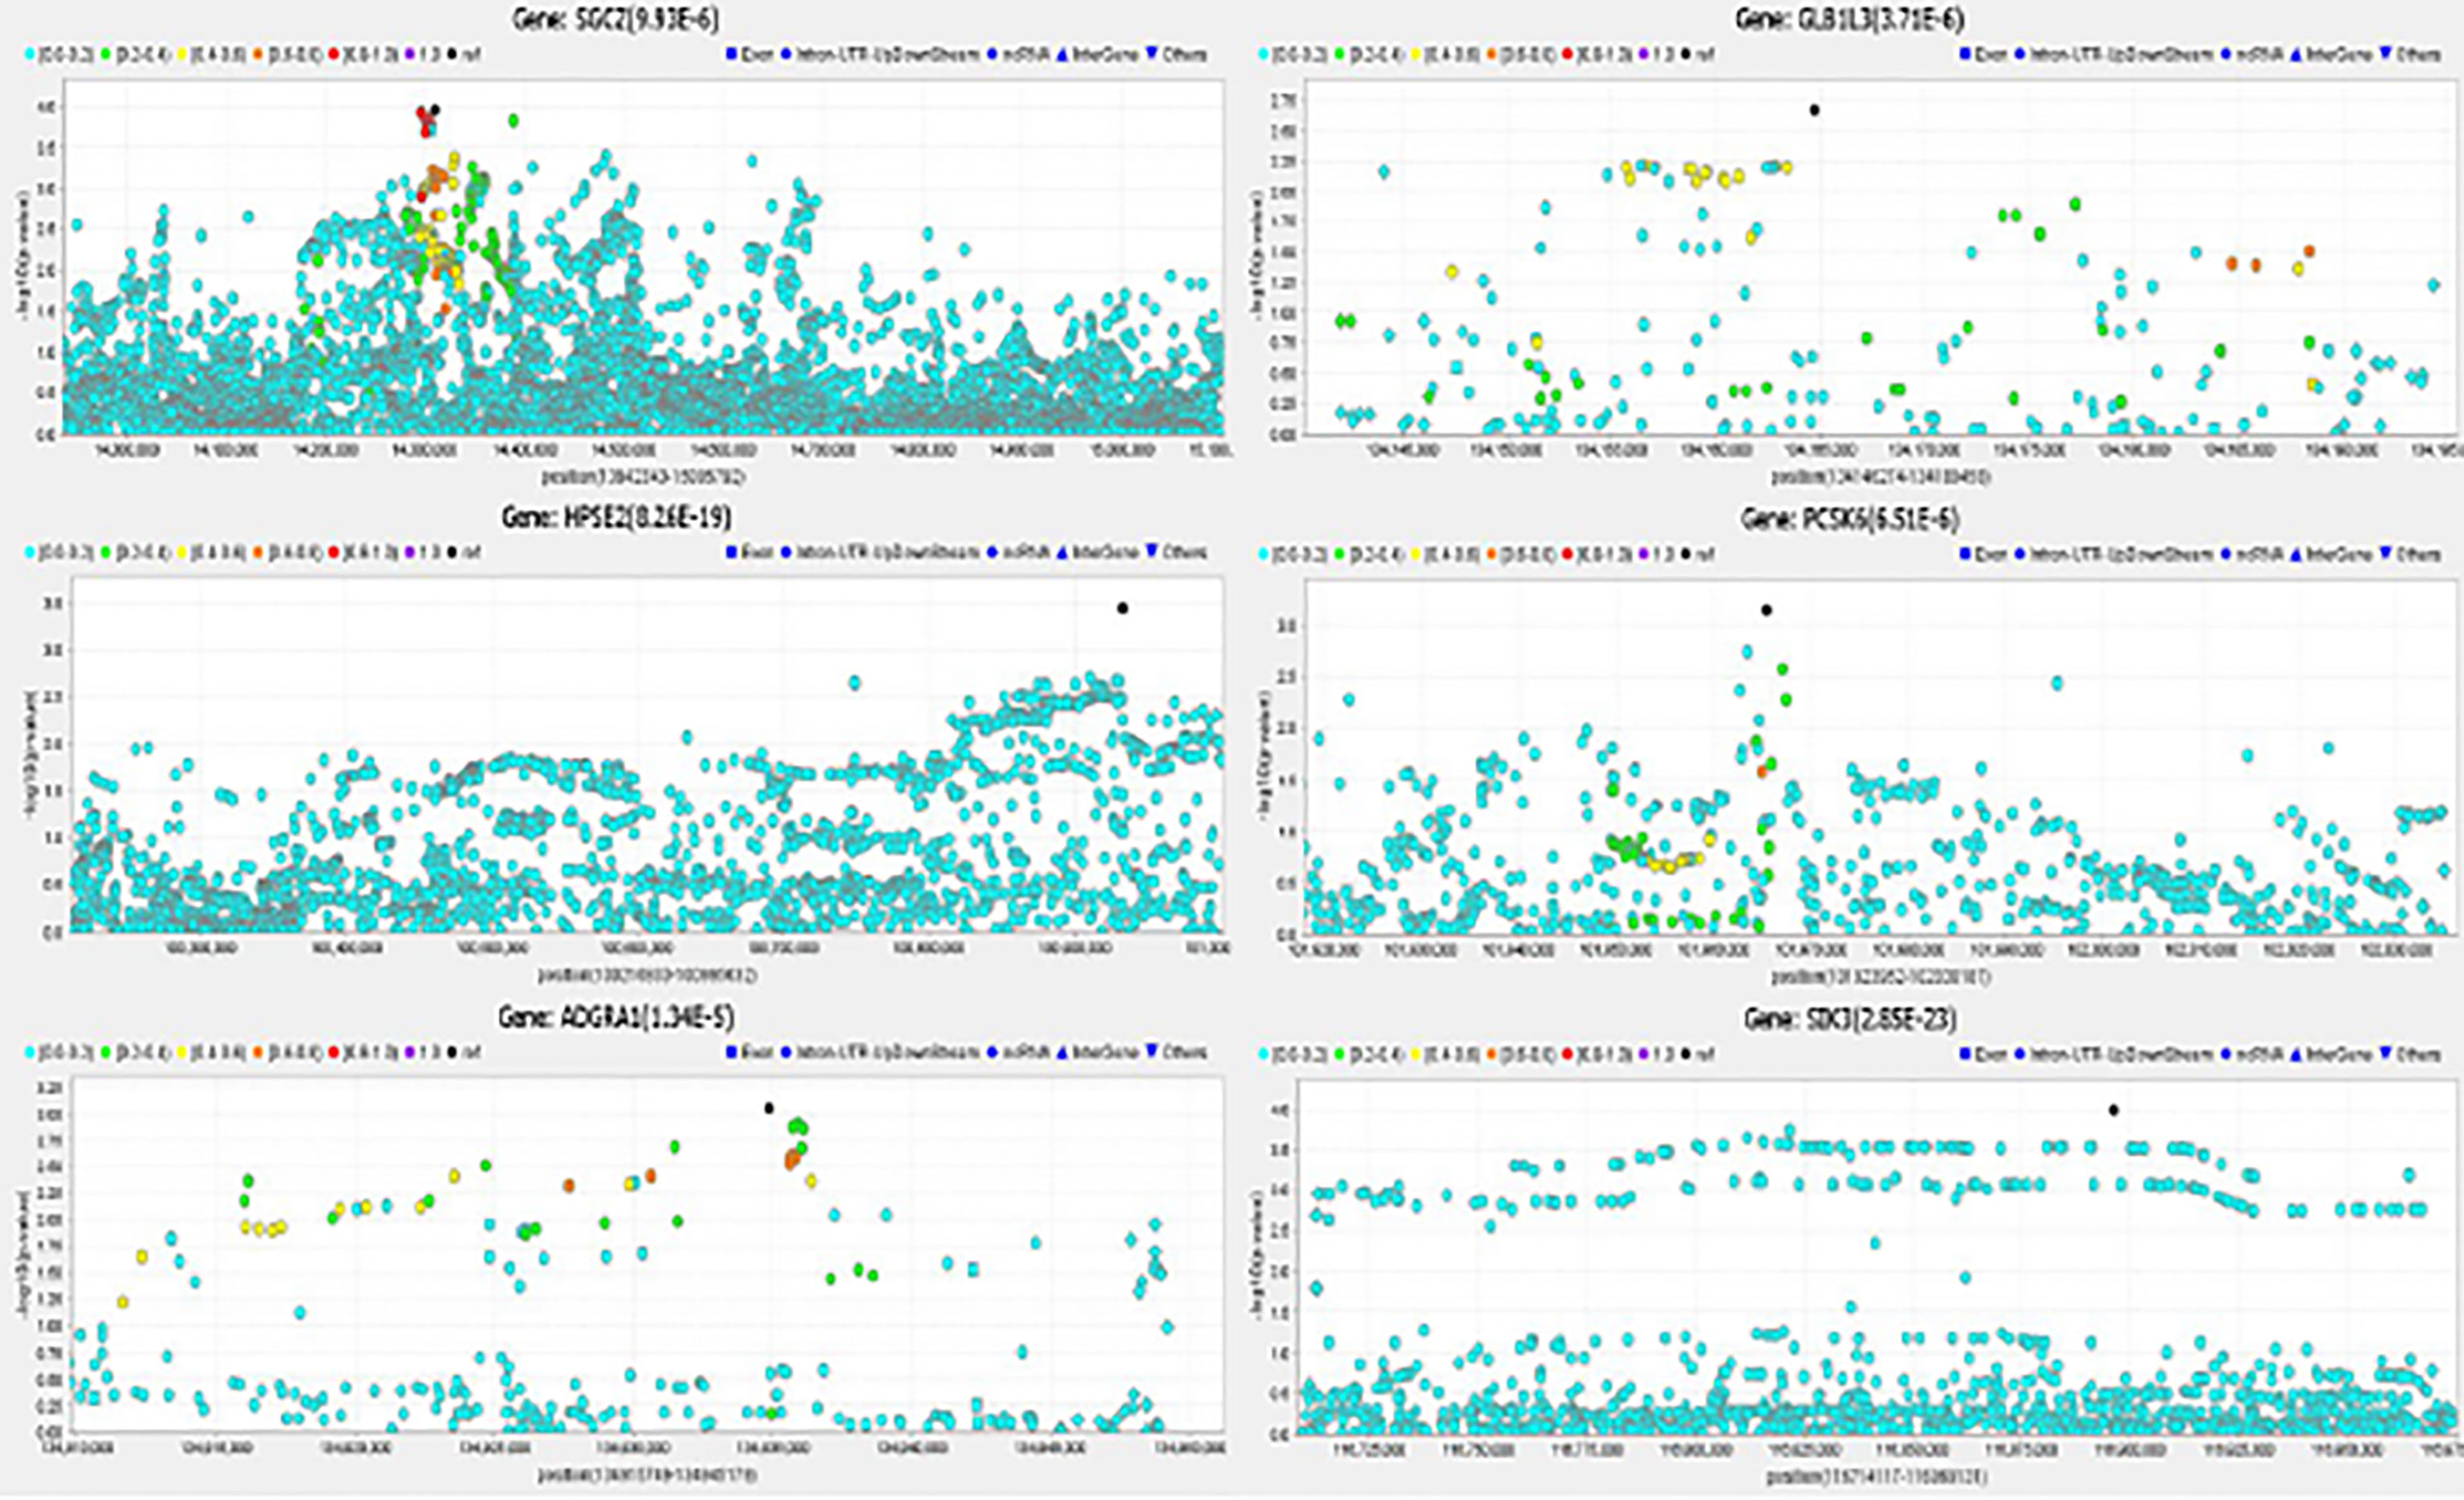Click the blue square Exon legend icon in PCSK6 plot
The width and height of the screenshot is (2464, 1500).
pos(1965,552)
